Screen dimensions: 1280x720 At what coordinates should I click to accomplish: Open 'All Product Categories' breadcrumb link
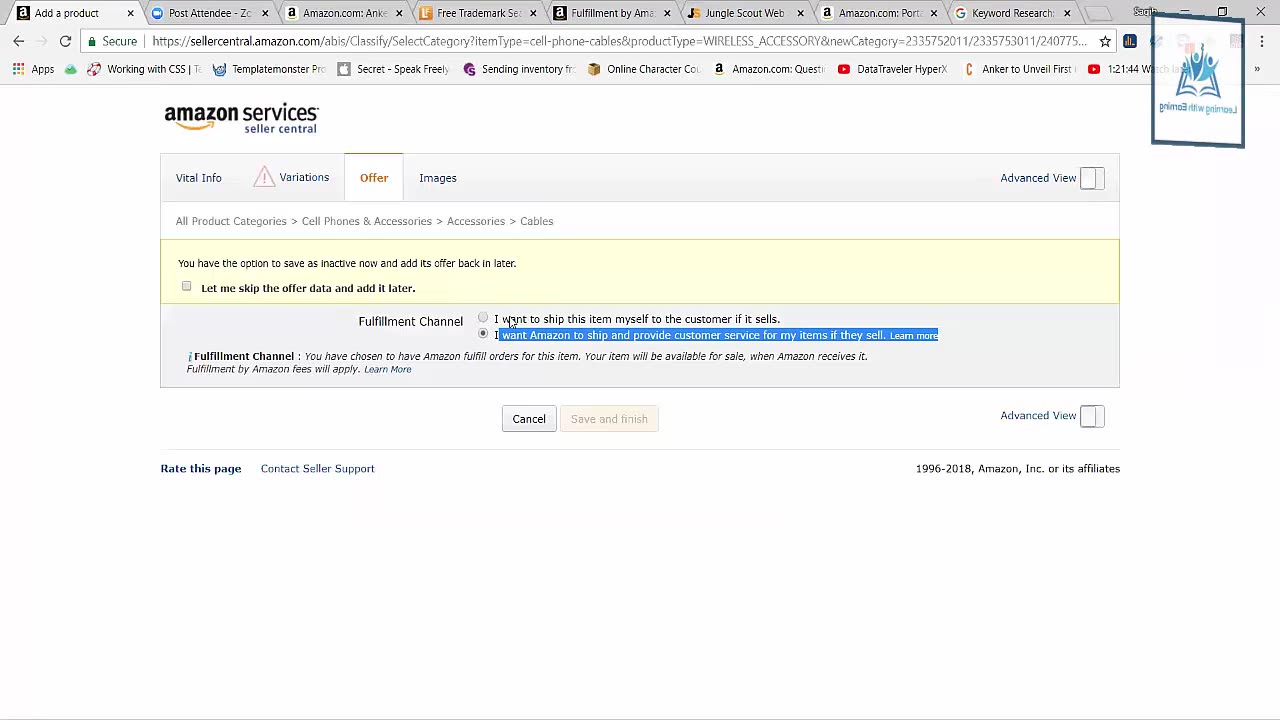point(231,221)
